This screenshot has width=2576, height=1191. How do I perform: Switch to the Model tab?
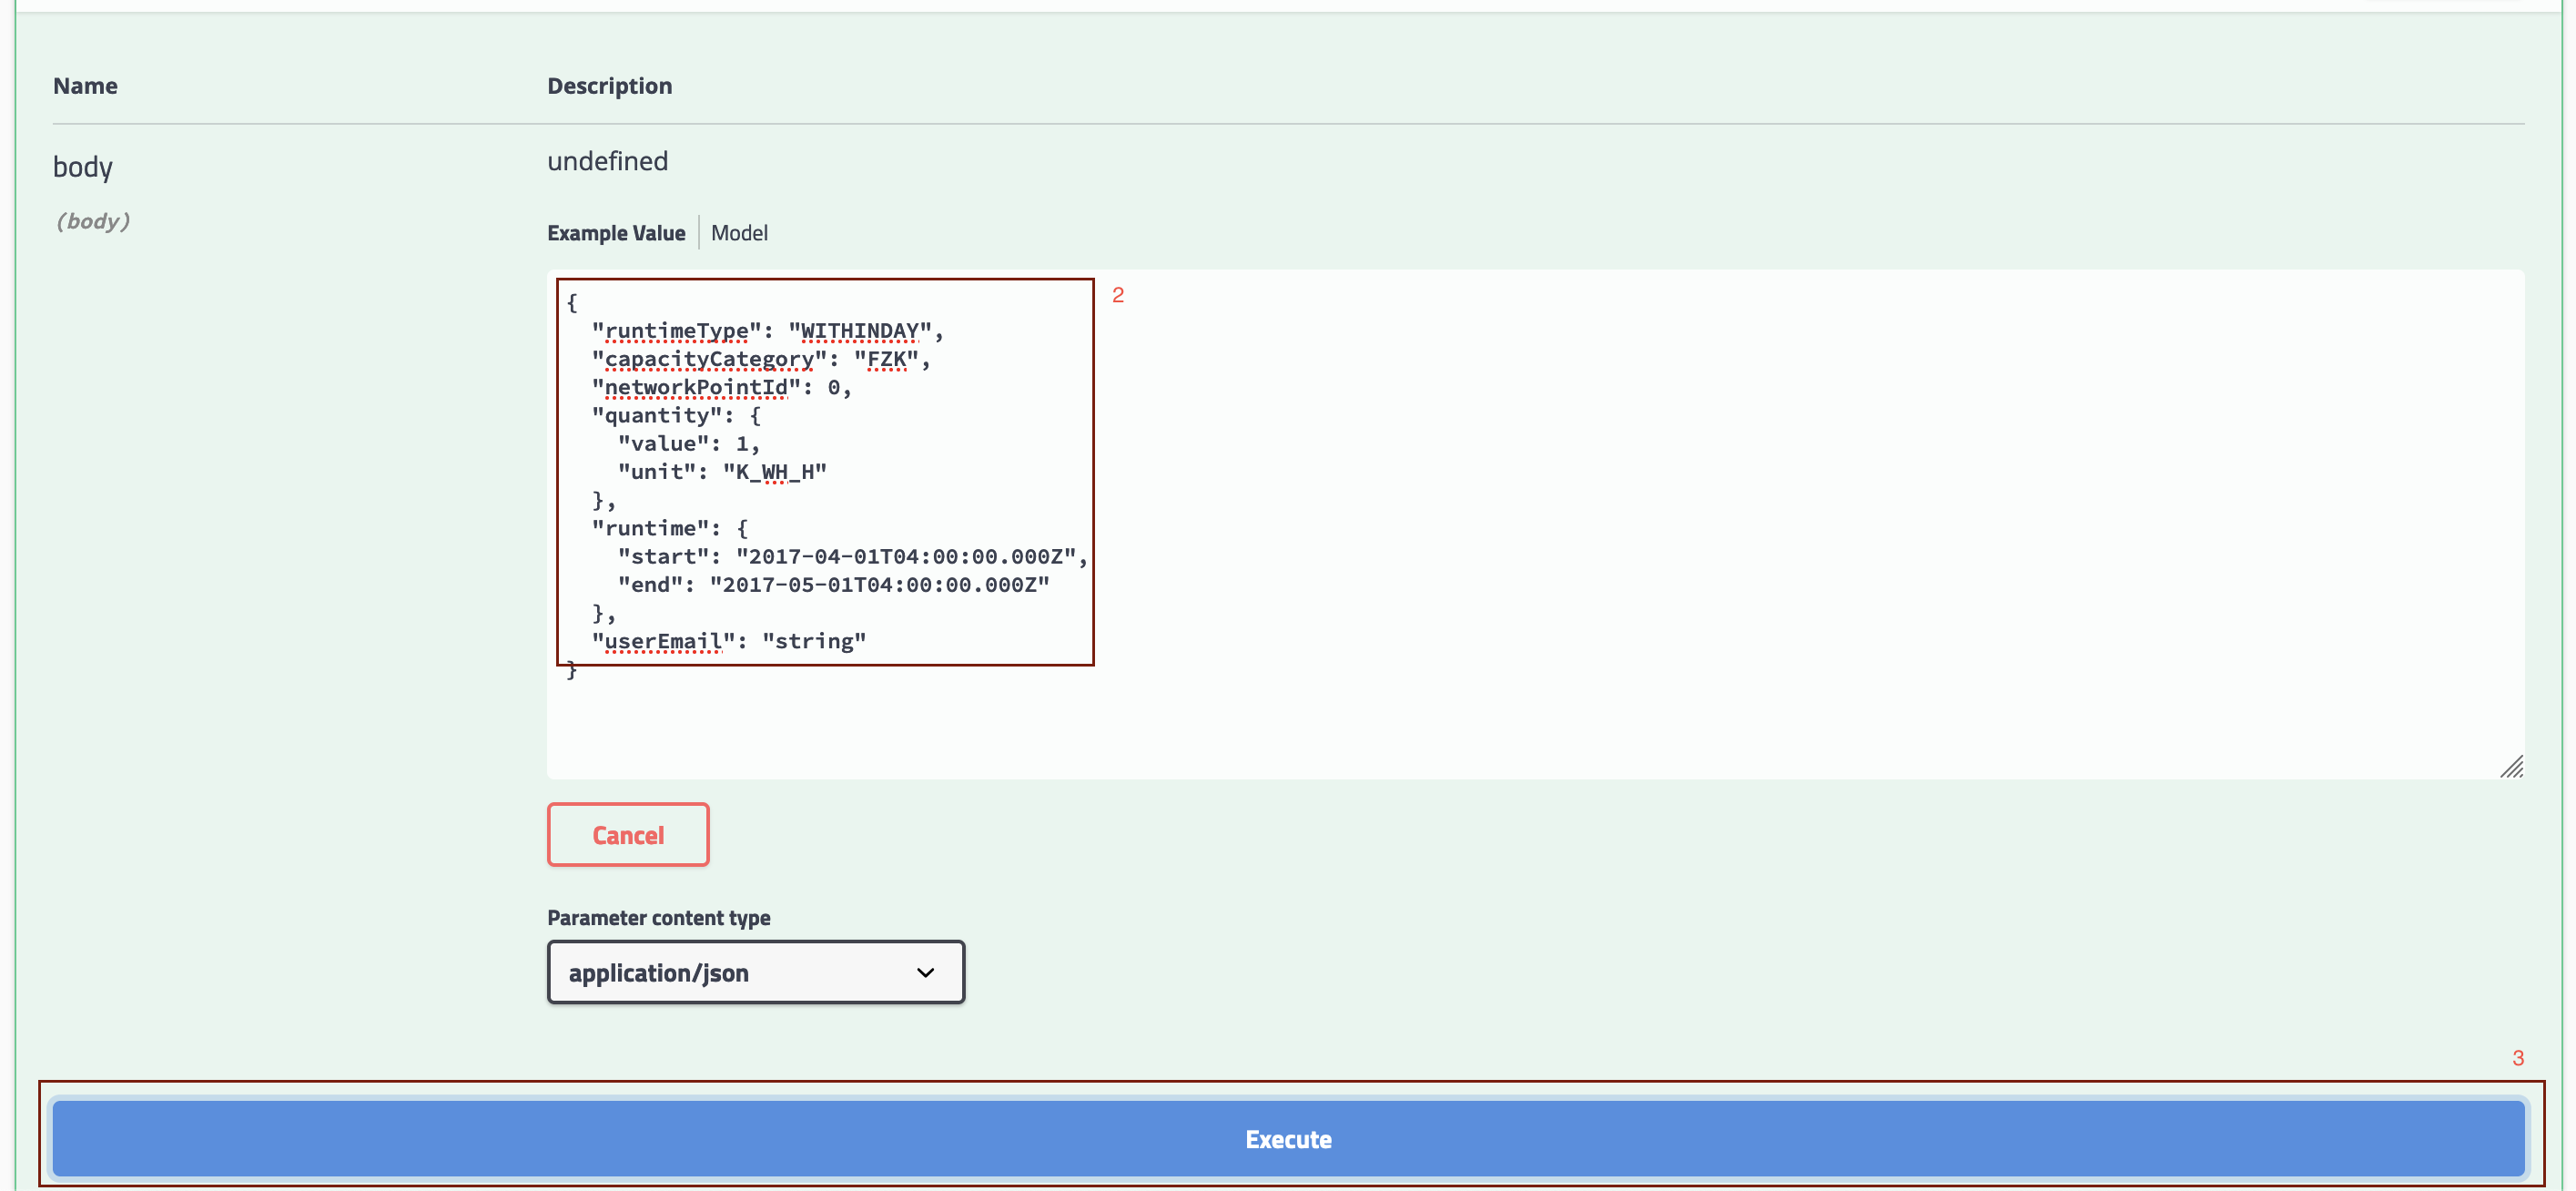739,233
